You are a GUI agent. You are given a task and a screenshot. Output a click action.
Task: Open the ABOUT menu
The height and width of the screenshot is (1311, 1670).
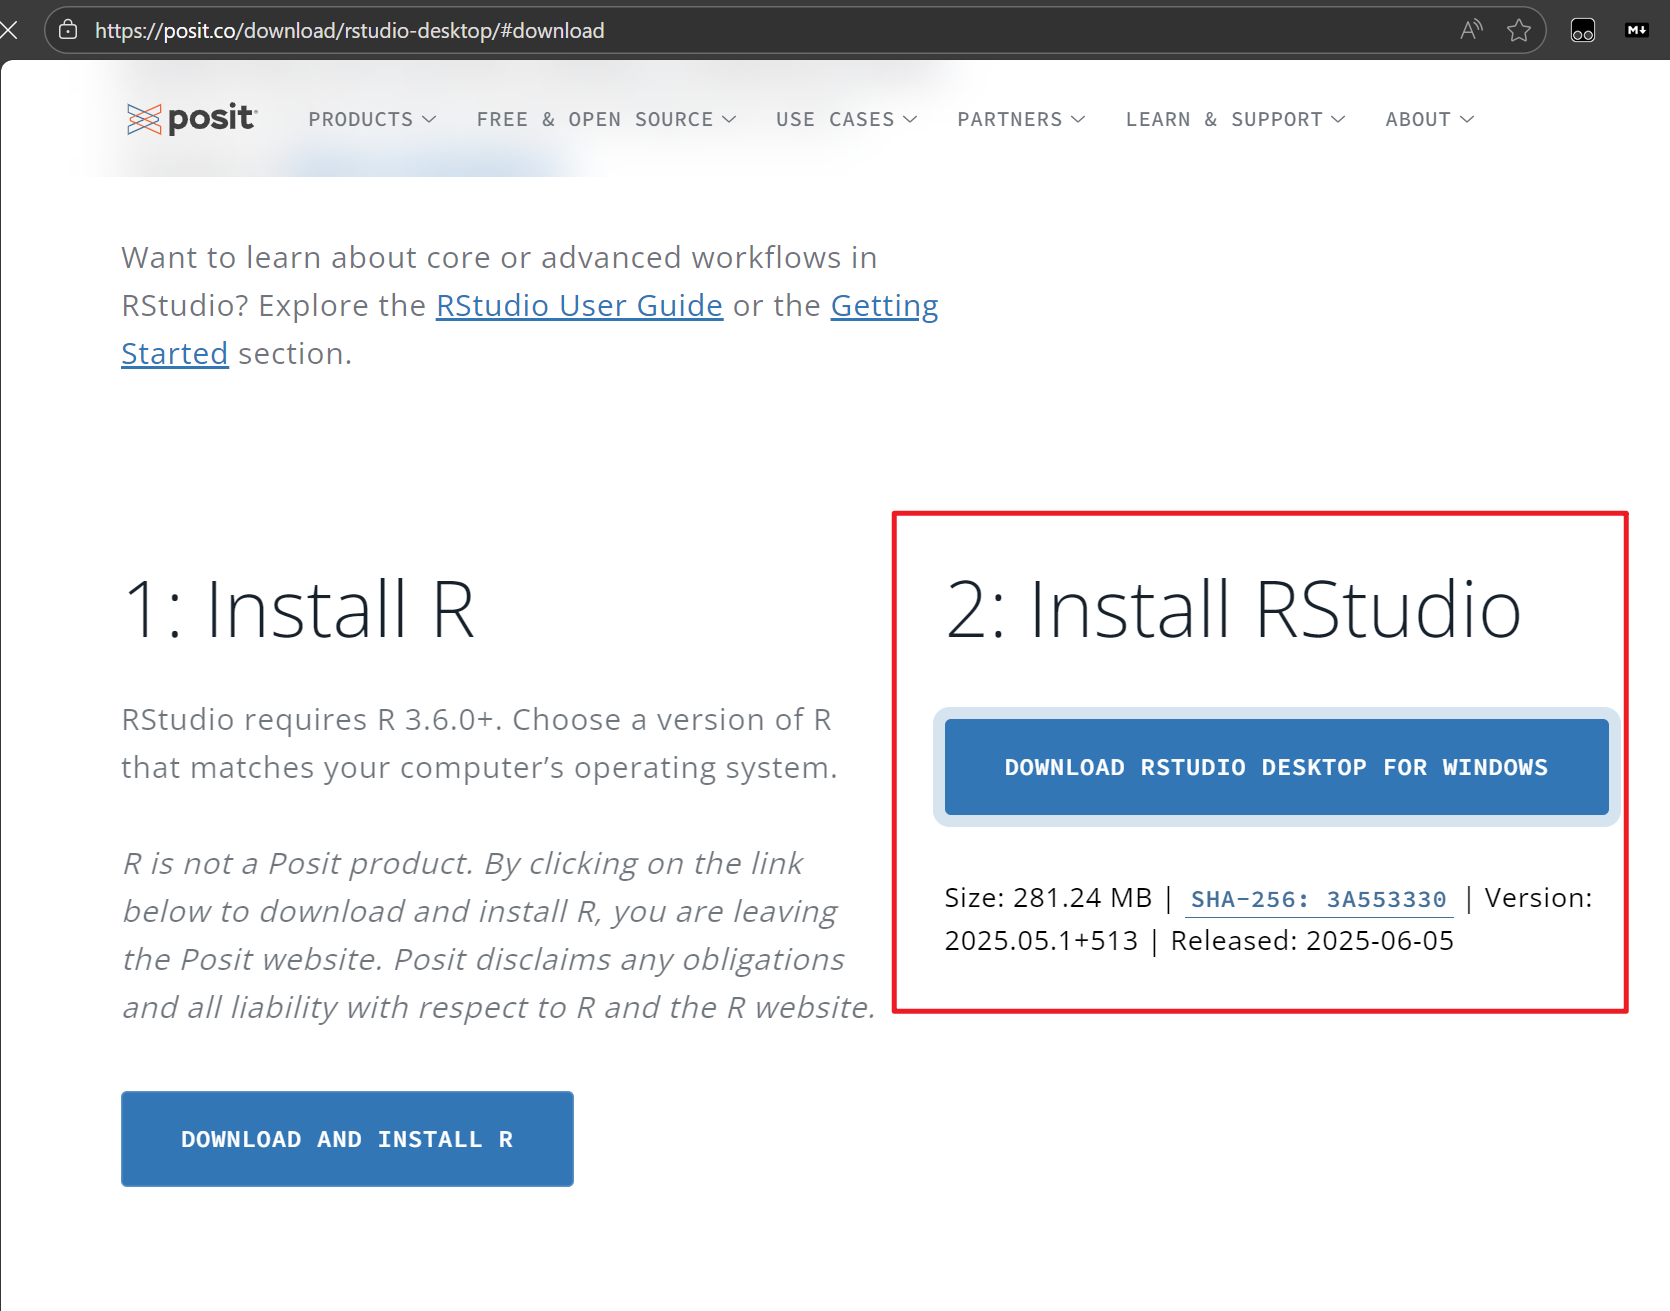tap(1429, 119)
